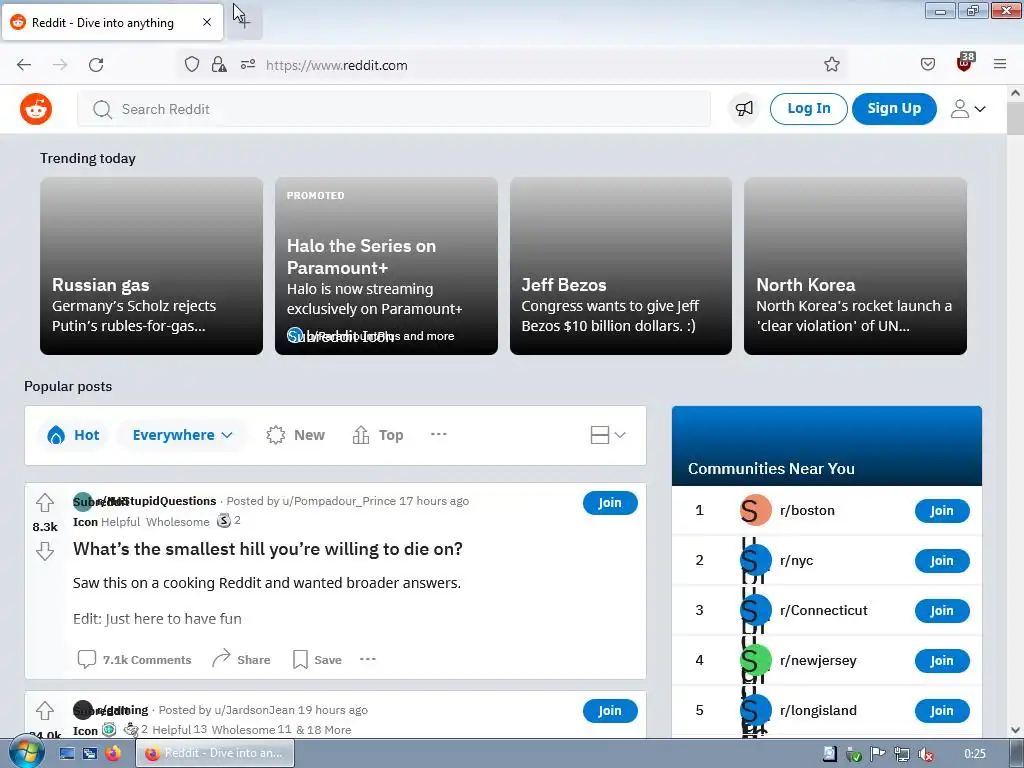Click the site lock info icon
Screen dimensions: 1024x768
tap(219, 65)
